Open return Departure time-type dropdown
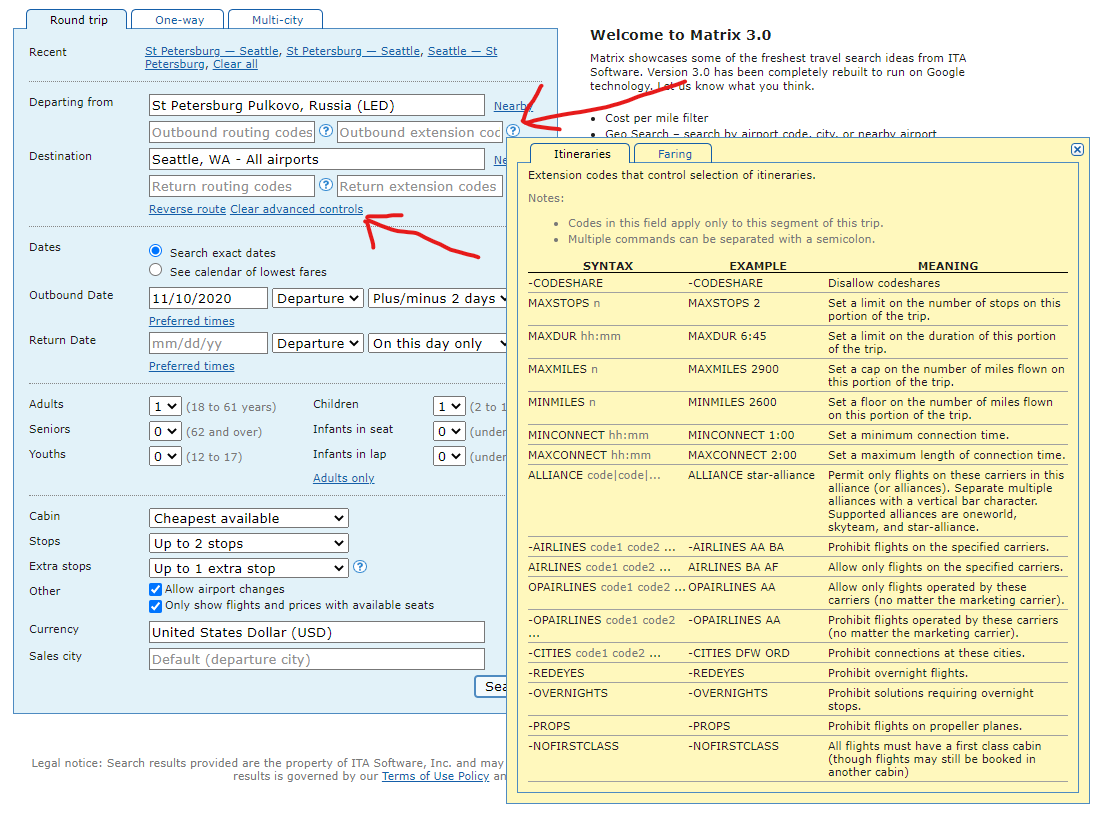Image resolution: width=1116 pixels, height=825 pixels. [317, 343]
